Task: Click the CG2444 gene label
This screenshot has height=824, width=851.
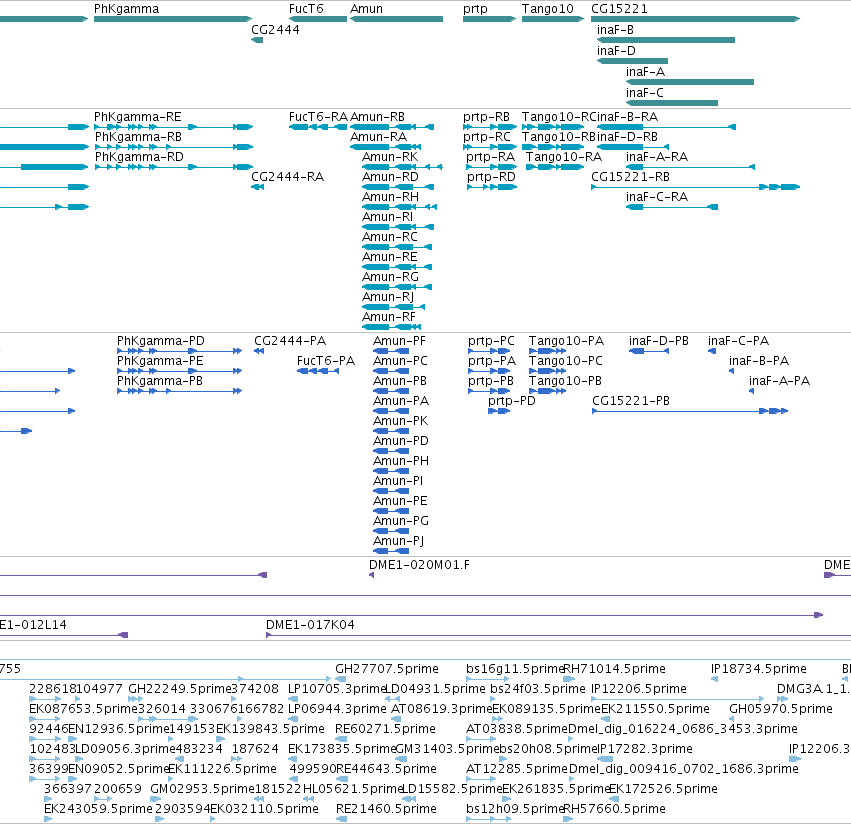Action: pos(275,30)
